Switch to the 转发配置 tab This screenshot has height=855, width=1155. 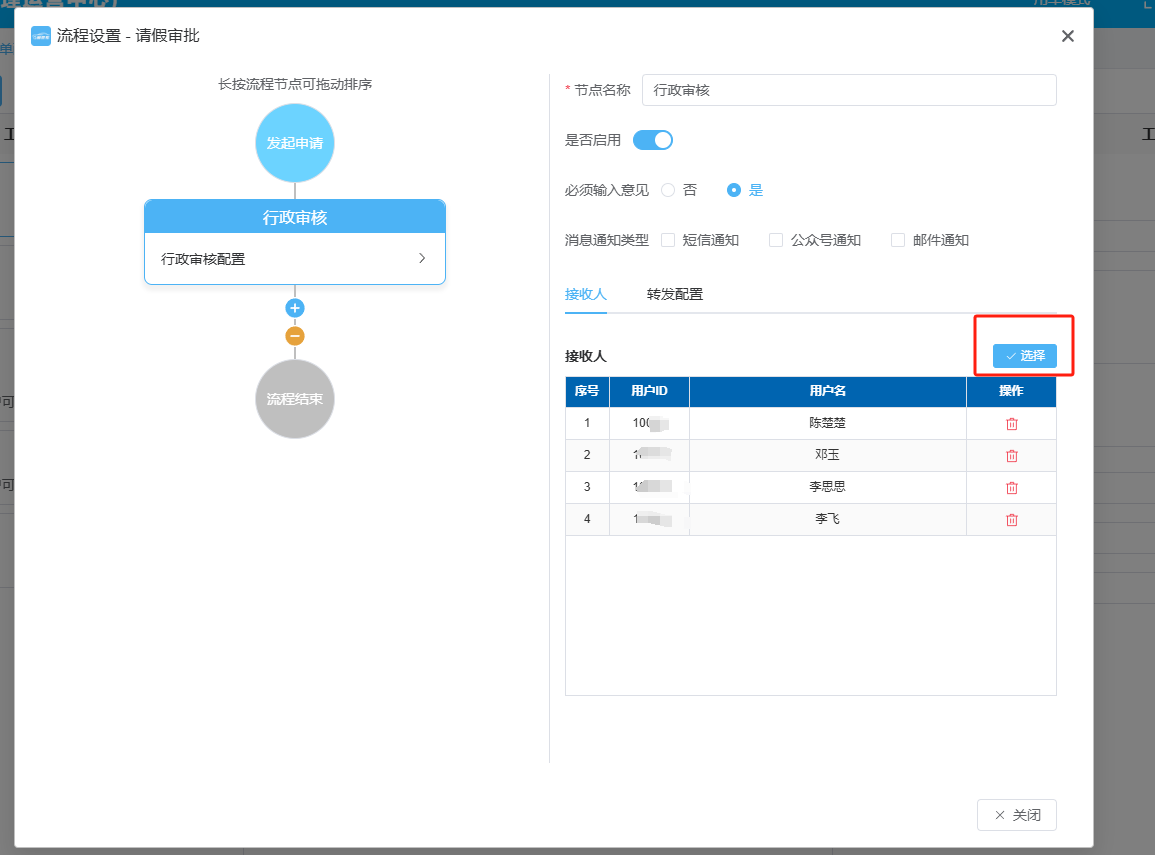(675, 294)
